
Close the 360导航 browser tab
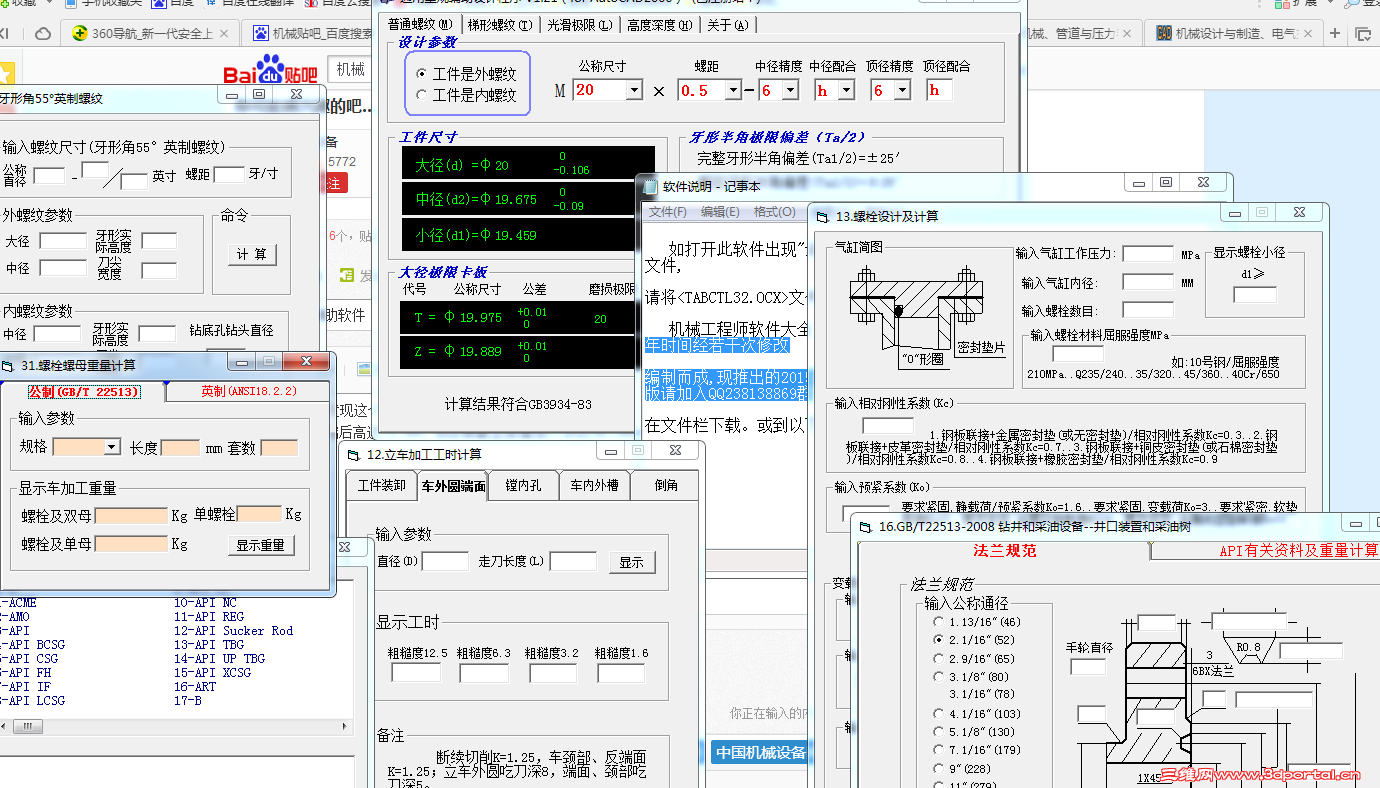pyautogui.click(x=224, y=33)
